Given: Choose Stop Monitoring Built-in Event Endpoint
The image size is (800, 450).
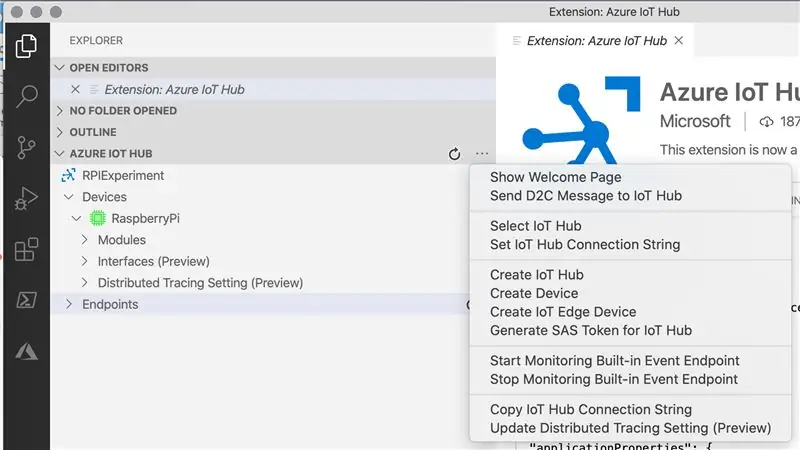Looking at the screenshot, I should [614, 379].
